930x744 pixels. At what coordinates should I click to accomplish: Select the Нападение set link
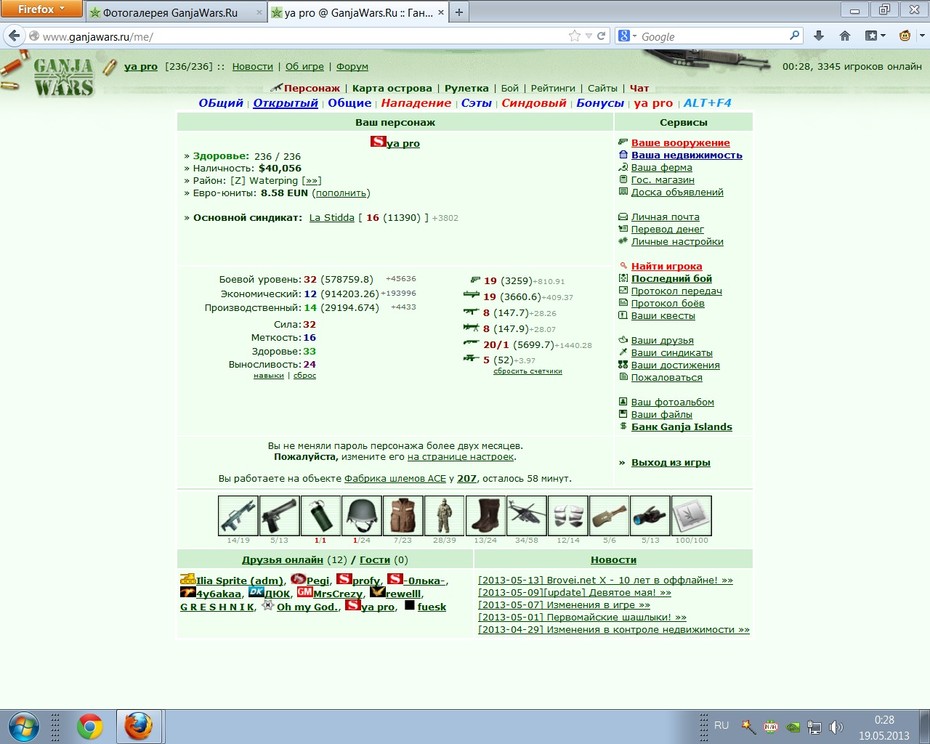click(x=416, y=103)
